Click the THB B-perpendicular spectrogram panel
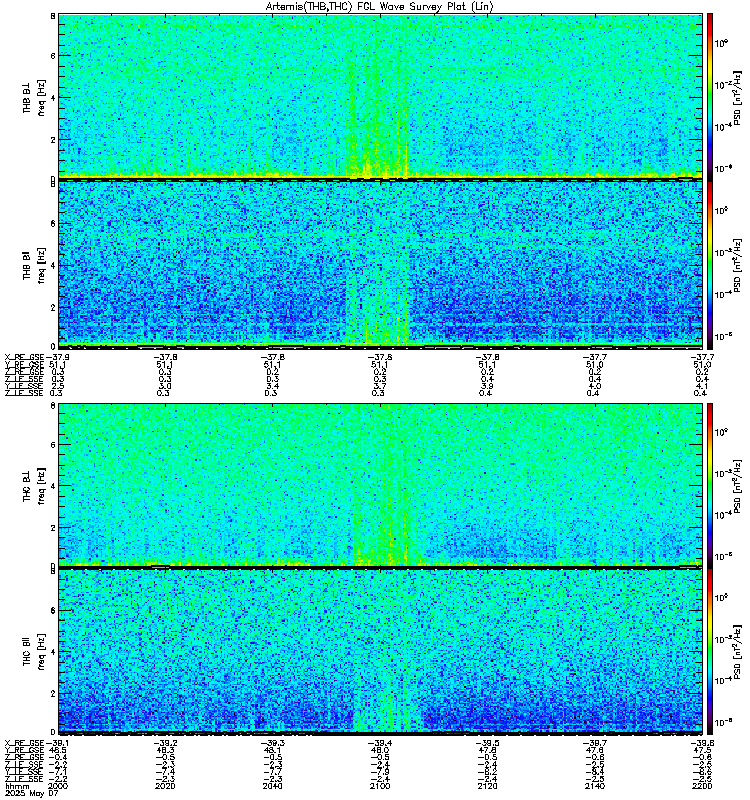Image resolution: width=750 pixels, height=800 pixels. 380,96
